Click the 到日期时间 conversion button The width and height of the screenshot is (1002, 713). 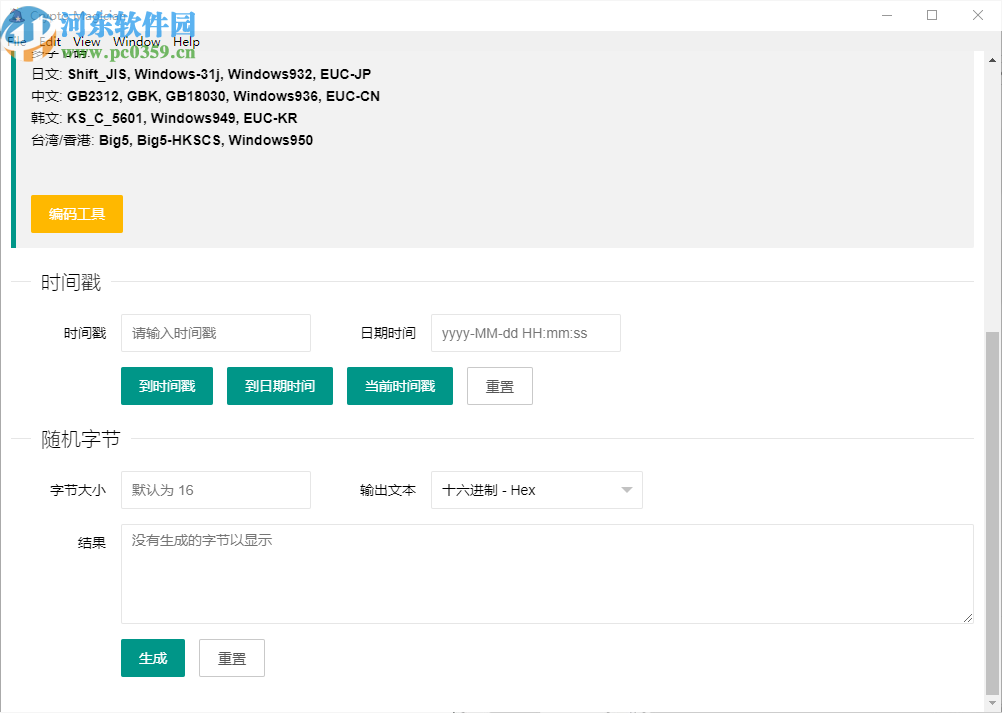(x=279, y=385)
